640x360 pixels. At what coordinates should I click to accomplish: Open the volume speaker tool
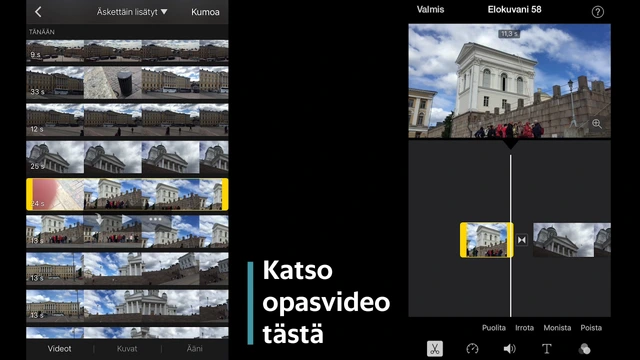click(x=509, y=349)
